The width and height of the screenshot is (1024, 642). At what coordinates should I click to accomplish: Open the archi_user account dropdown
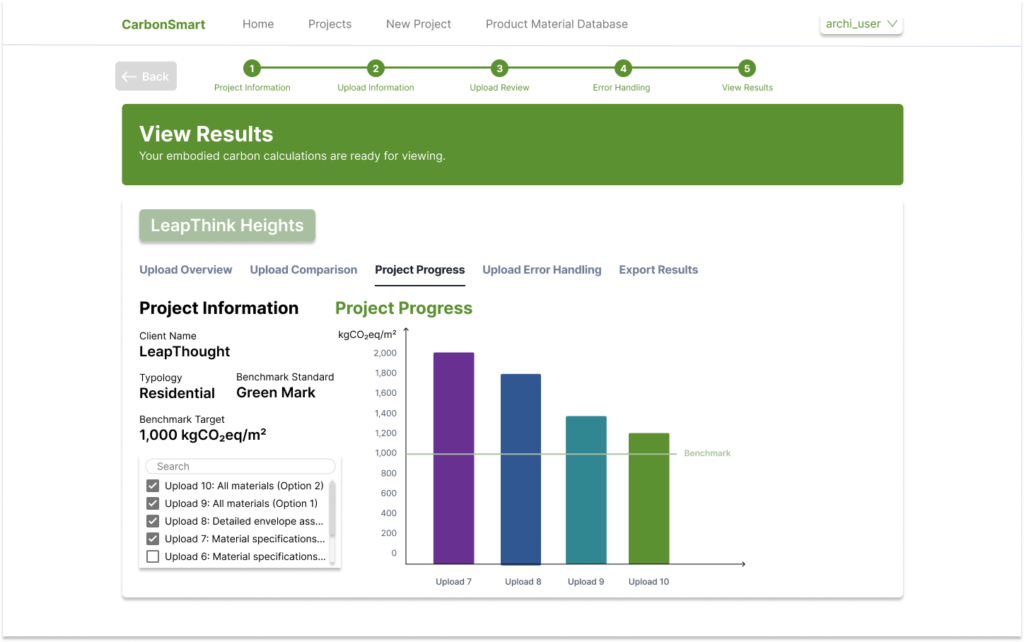[x=860, y=23]
